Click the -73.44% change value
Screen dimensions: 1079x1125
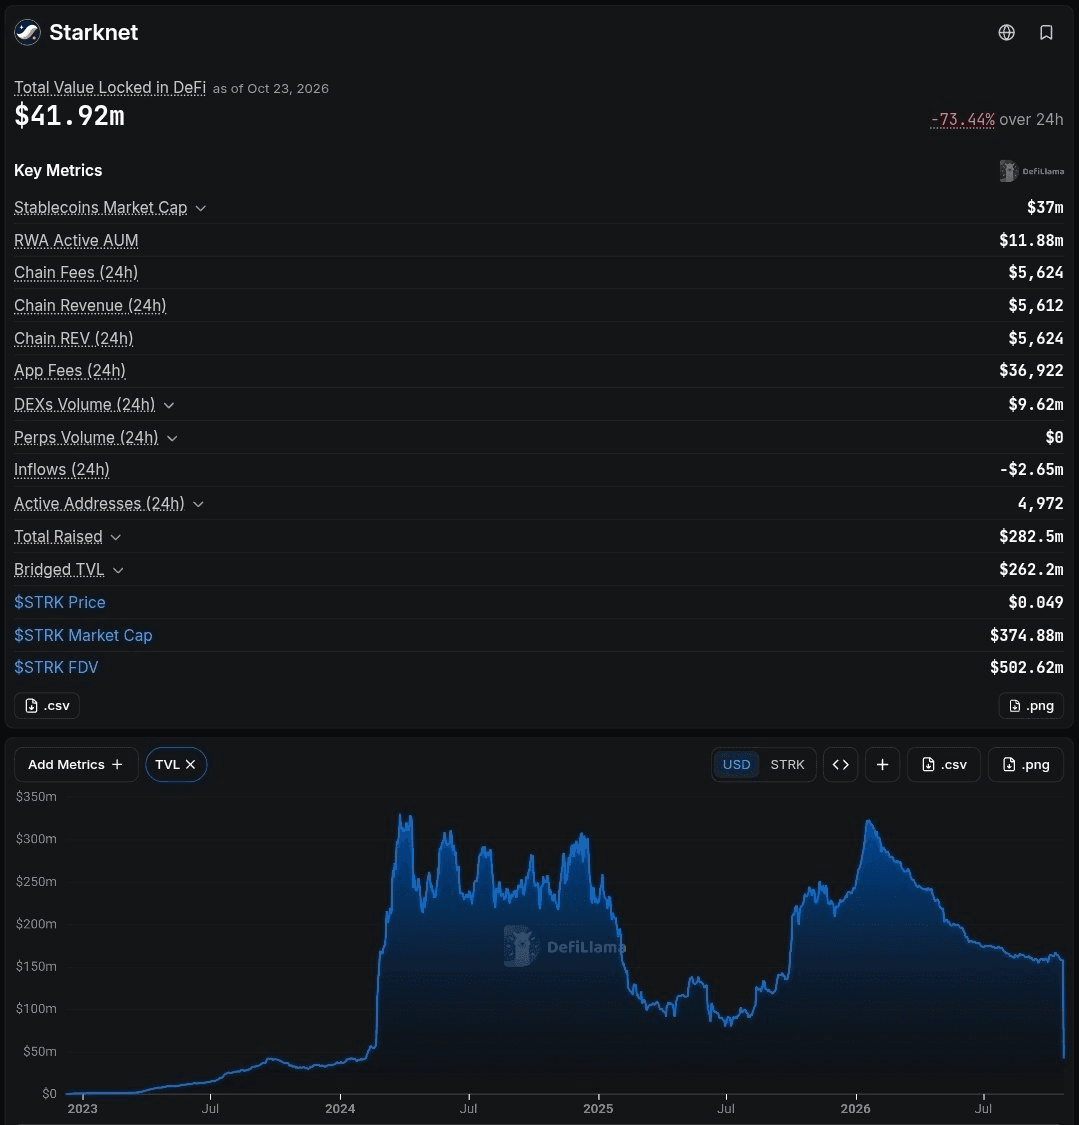point(962,120)
